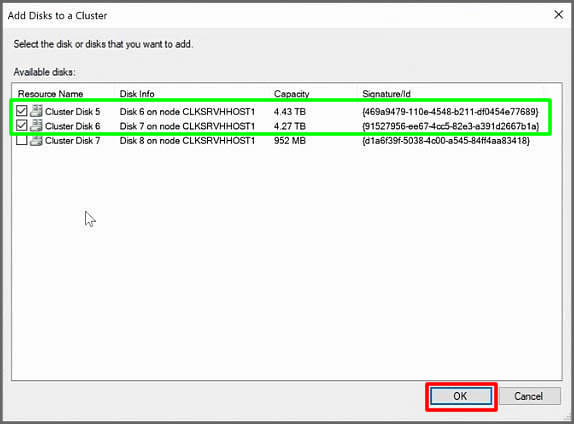Dismiss the dialog with Cancel
This screenshot has width=574, height=424.
tap(529, 396)
